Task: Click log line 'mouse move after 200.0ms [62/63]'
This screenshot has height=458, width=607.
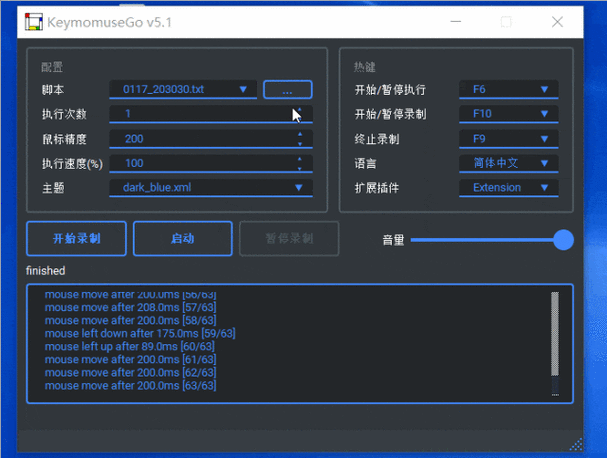Action: (x=130, y=372)
